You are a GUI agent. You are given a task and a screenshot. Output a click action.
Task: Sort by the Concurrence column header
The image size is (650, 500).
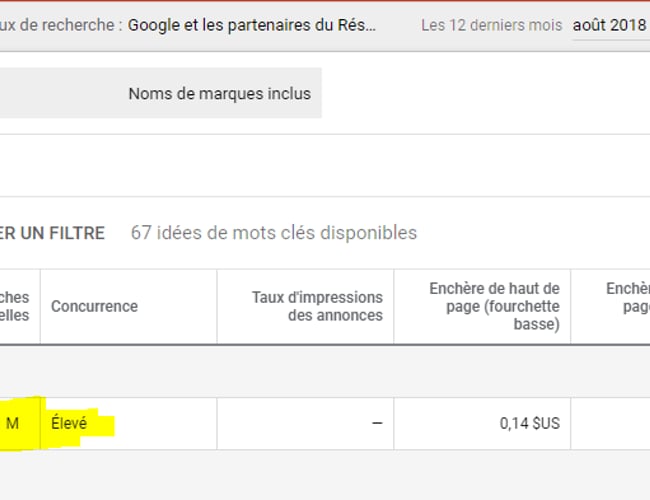(95, 306)
